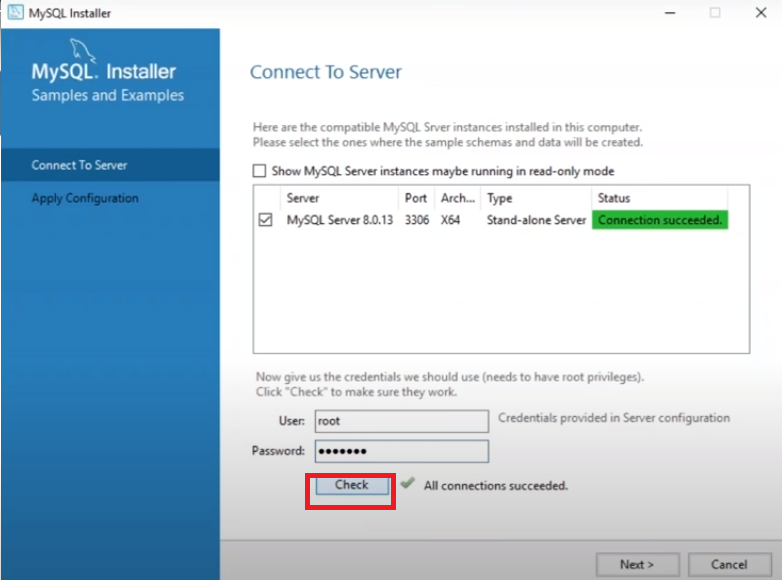Click the User input field
The height and width of the screenshot is (580, 782).
[x=401, y=421]
